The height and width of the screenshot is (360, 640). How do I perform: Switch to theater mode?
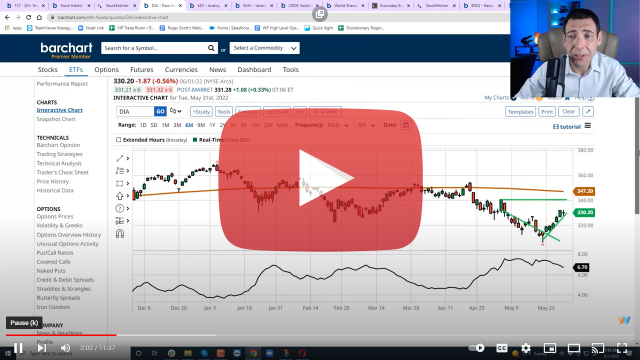(574, 348)
